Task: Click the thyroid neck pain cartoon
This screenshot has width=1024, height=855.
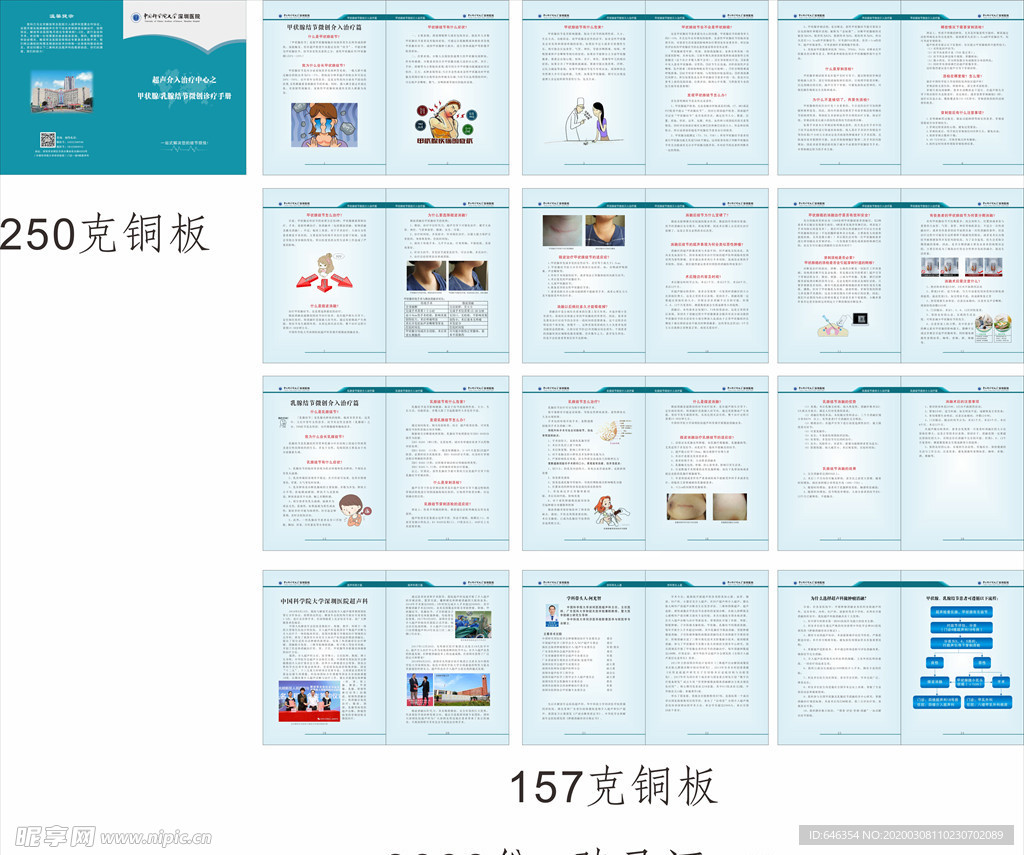Action: 445,122
